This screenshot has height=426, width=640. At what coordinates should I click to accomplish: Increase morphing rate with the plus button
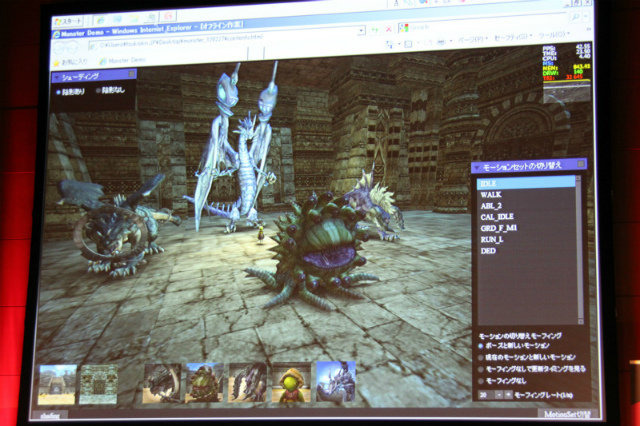coord(508,395)
